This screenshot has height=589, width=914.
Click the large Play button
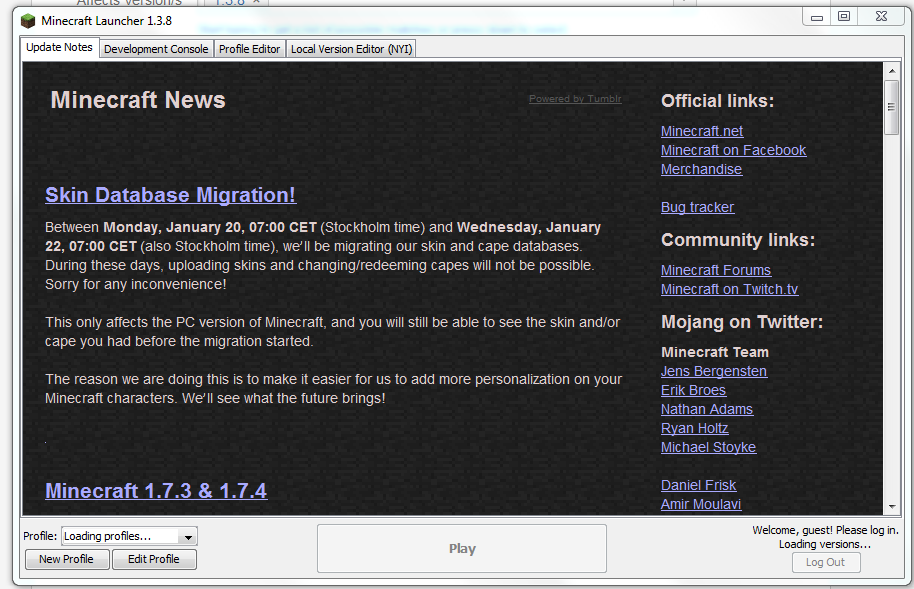point(462,549)
